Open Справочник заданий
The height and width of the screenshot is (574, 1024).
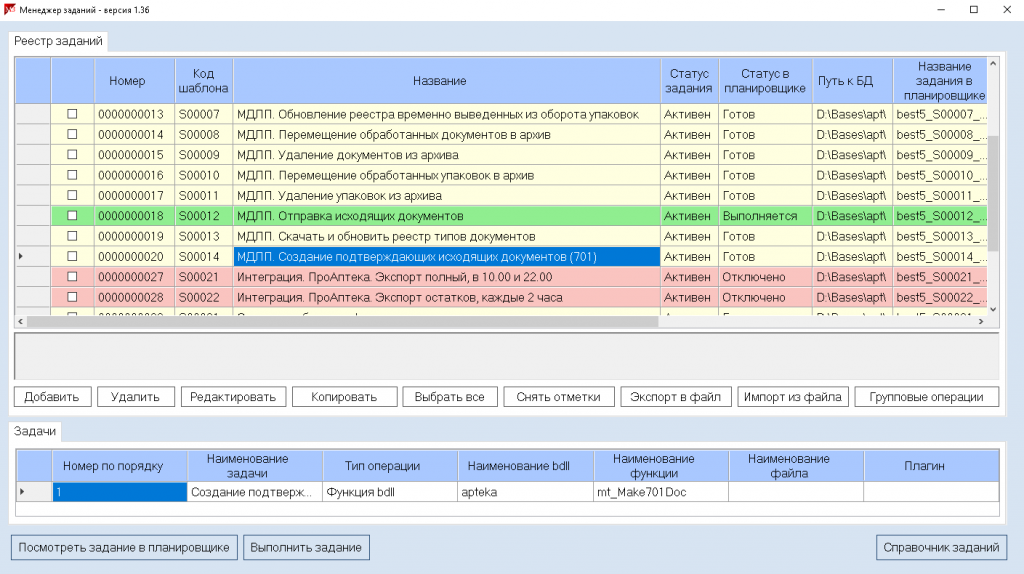click(940, 547)
